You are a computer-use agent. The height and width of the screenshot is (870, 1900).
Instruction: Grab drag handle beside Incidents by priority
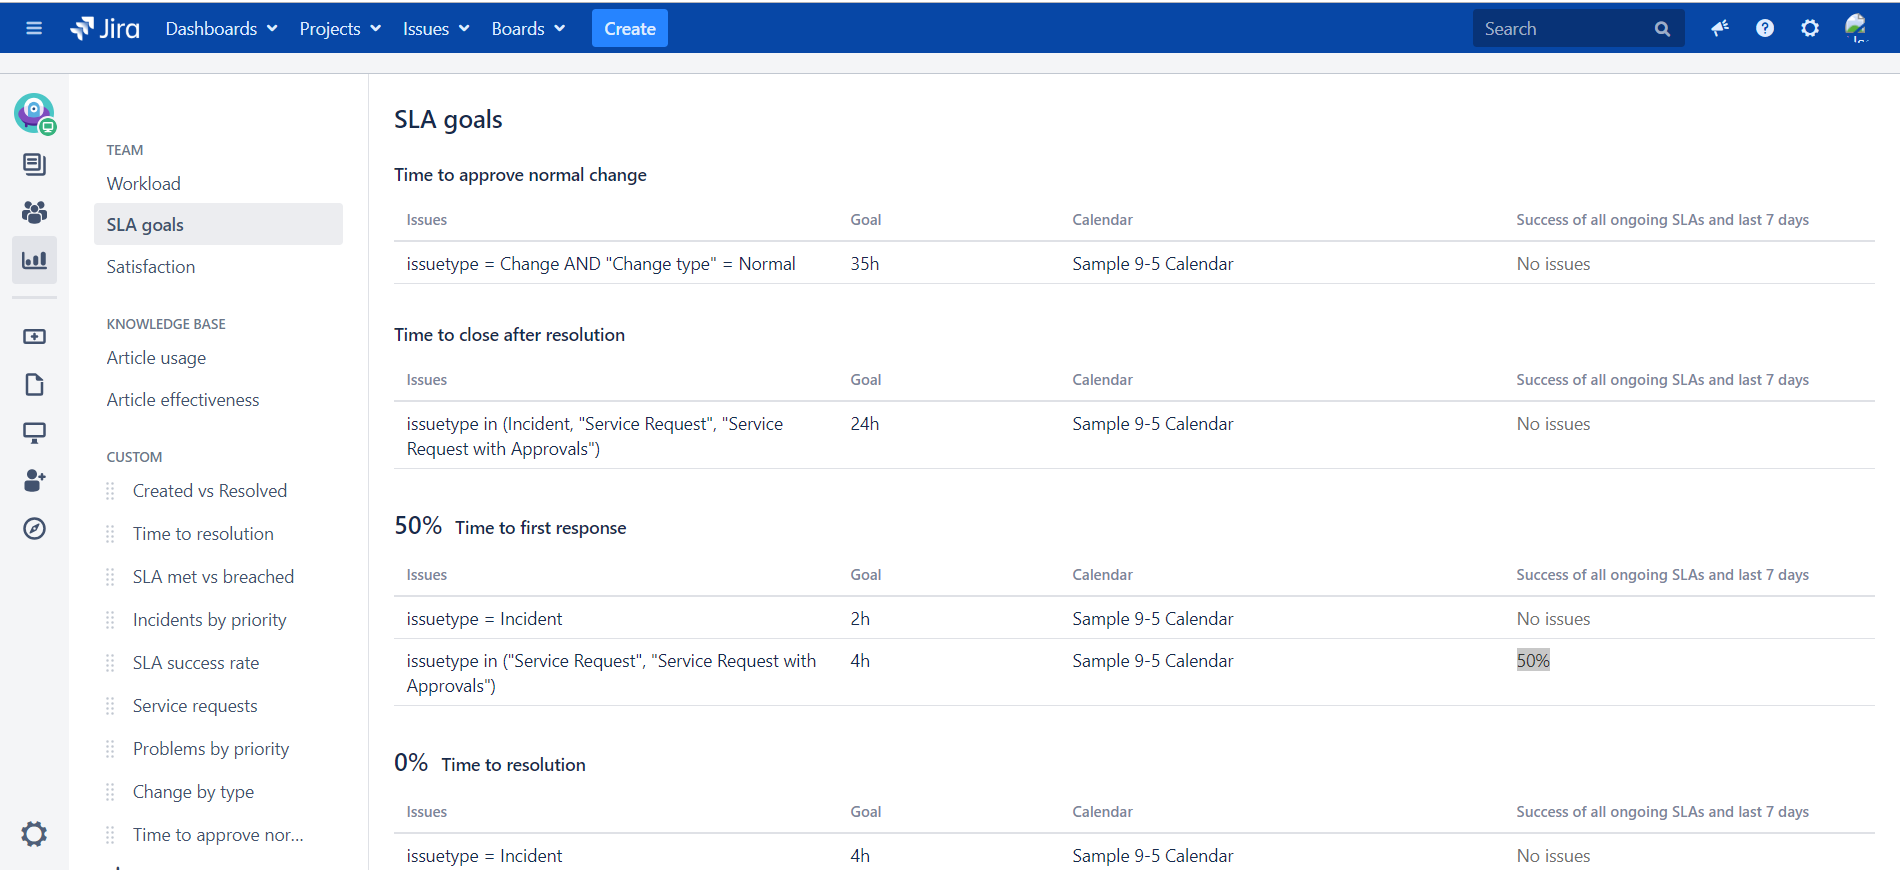coord(110,620)
